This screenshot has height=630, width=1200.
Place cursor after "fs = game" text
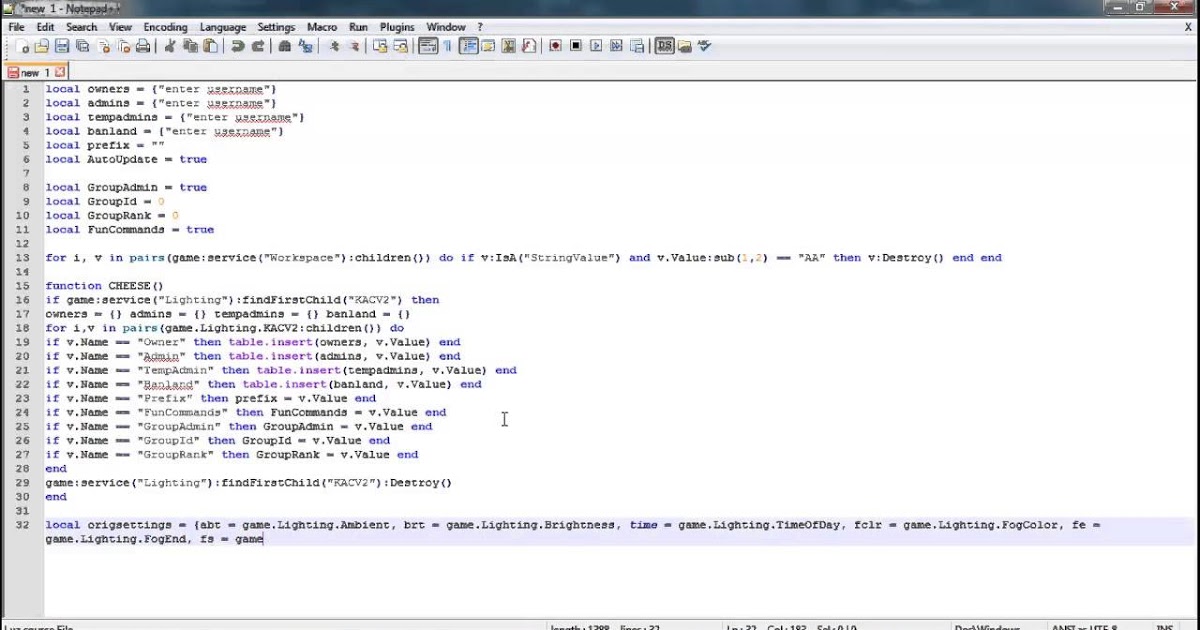264,539
